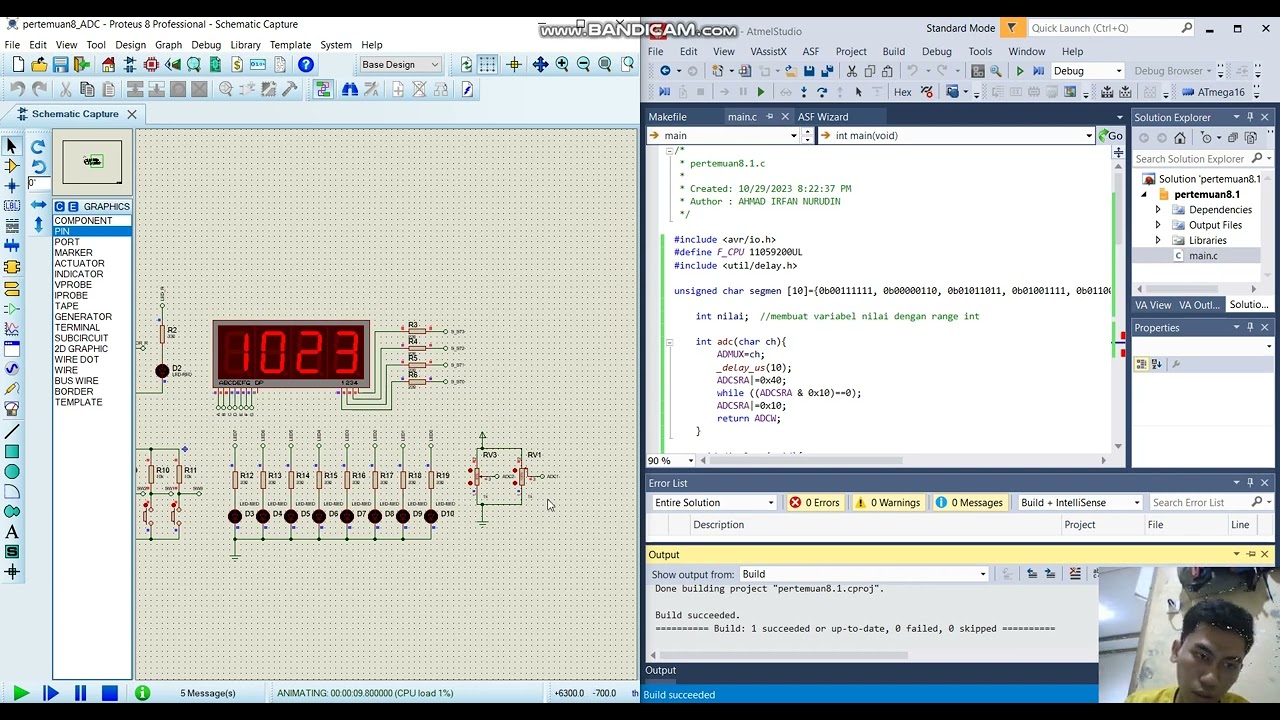Open the Template menu in Proteus
The width and height of the screenshot is (1280, 720).
pos(290,45)
